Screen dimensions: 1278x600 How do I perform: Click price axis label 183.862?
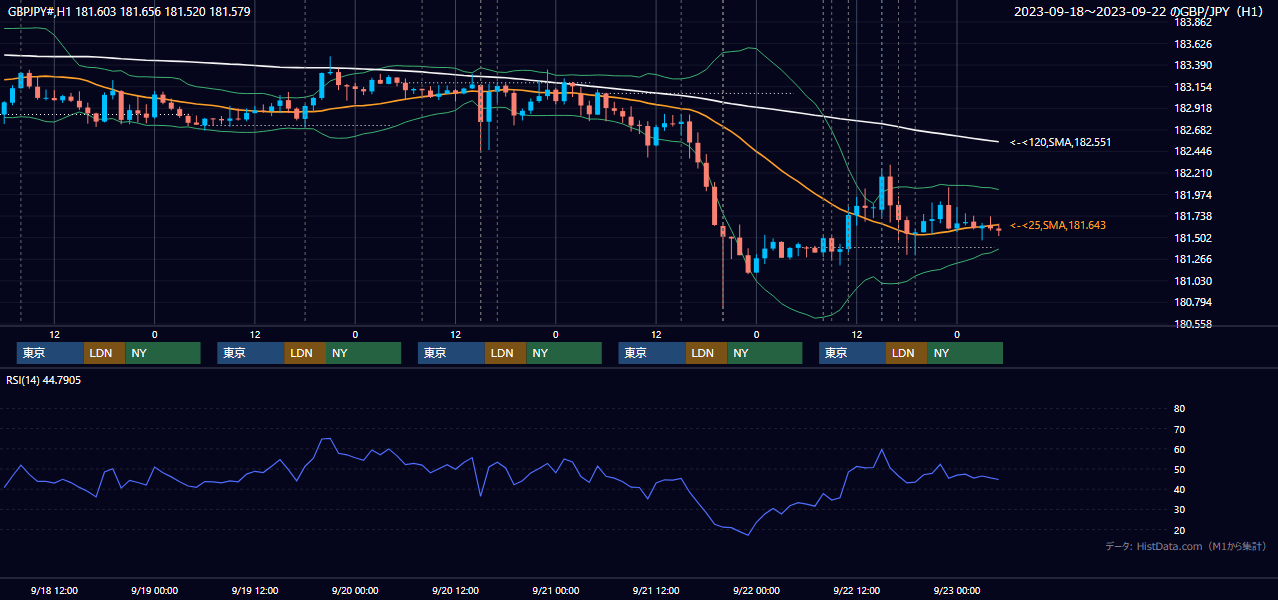pos(1193,22)
